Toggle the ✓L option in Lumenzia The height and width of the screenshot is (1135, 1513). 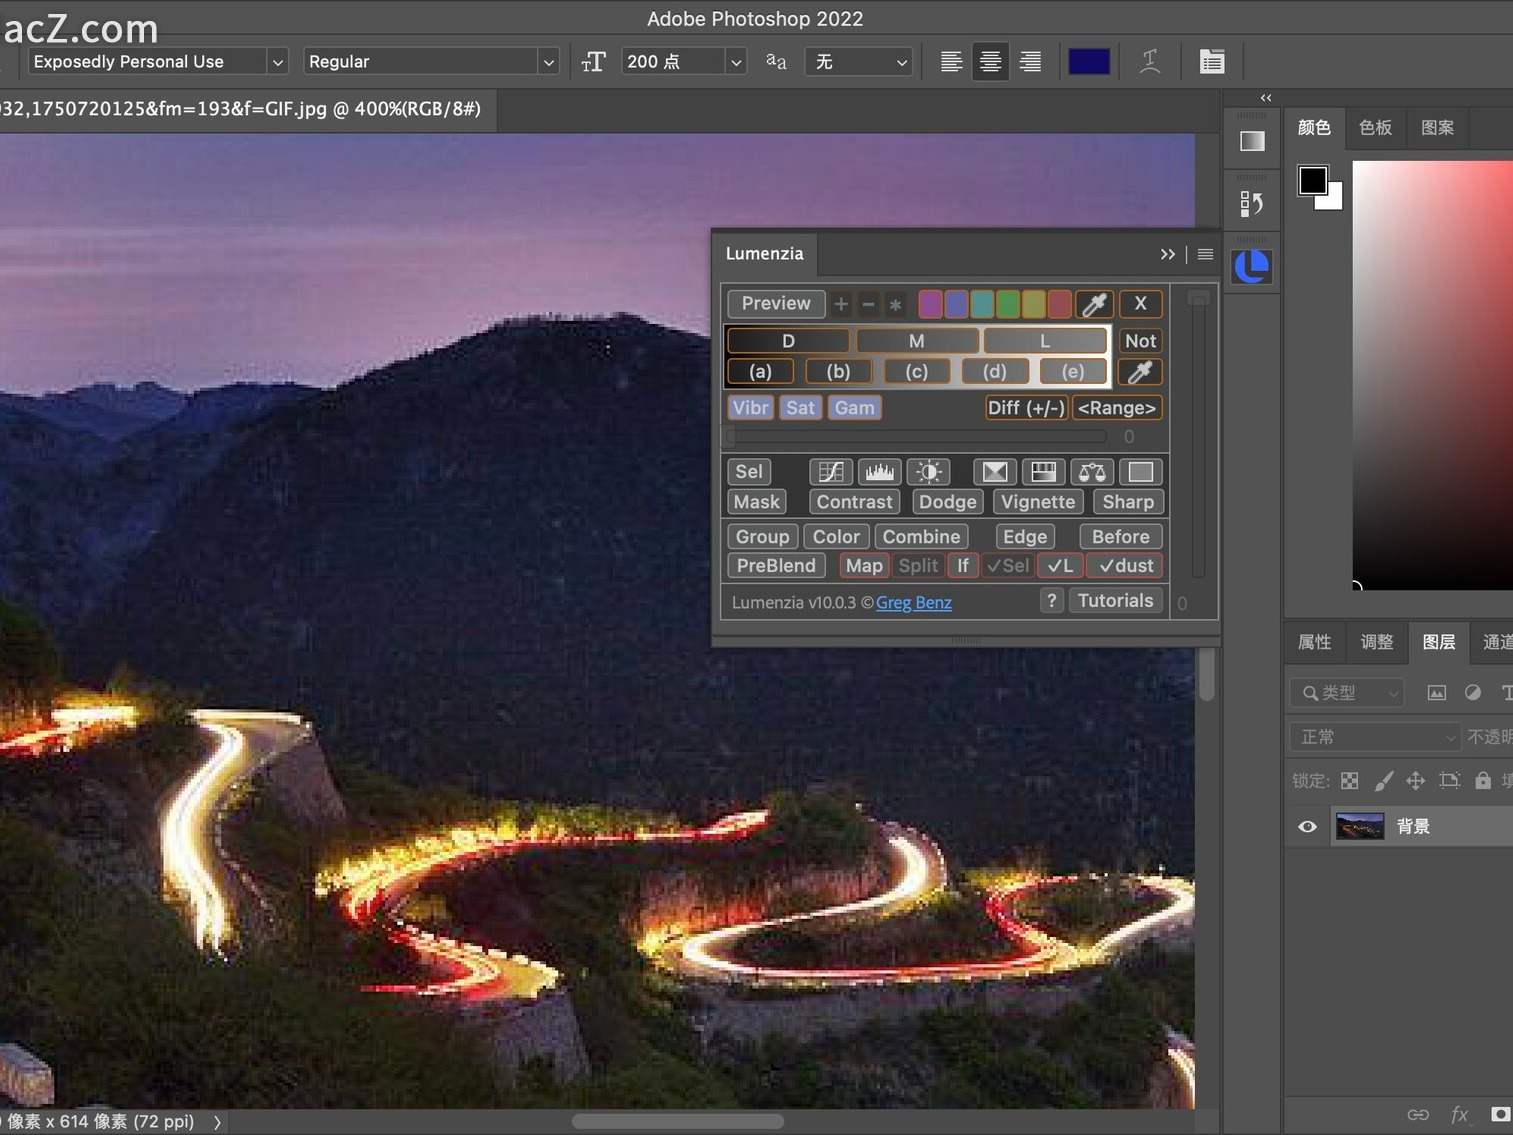pyautogui.click(x=1059, y=565)
